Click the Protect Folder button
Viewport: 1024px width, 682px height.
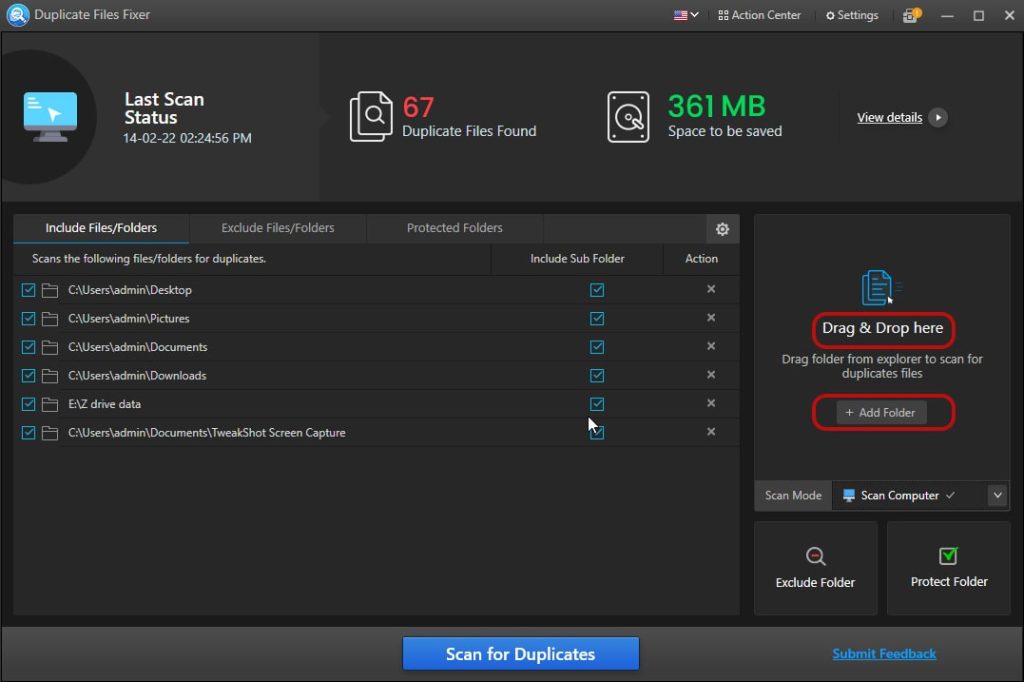pos(949,568)
